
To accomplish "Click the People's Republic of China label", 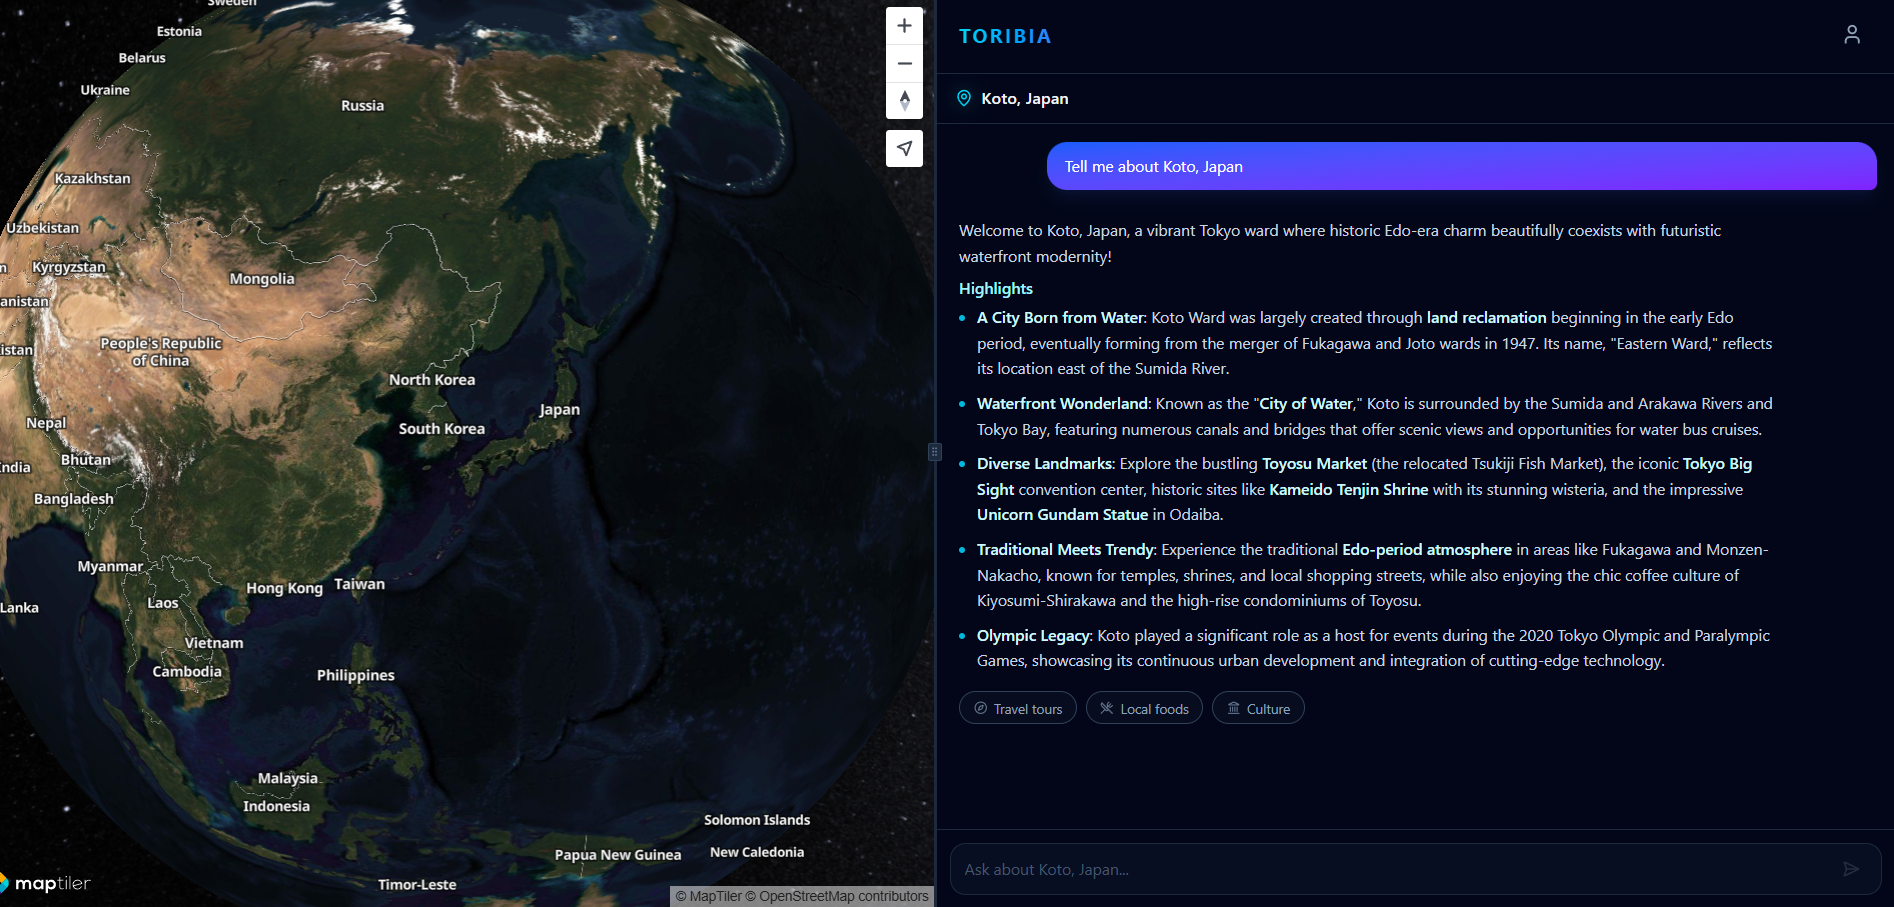I will pos(161,351).
